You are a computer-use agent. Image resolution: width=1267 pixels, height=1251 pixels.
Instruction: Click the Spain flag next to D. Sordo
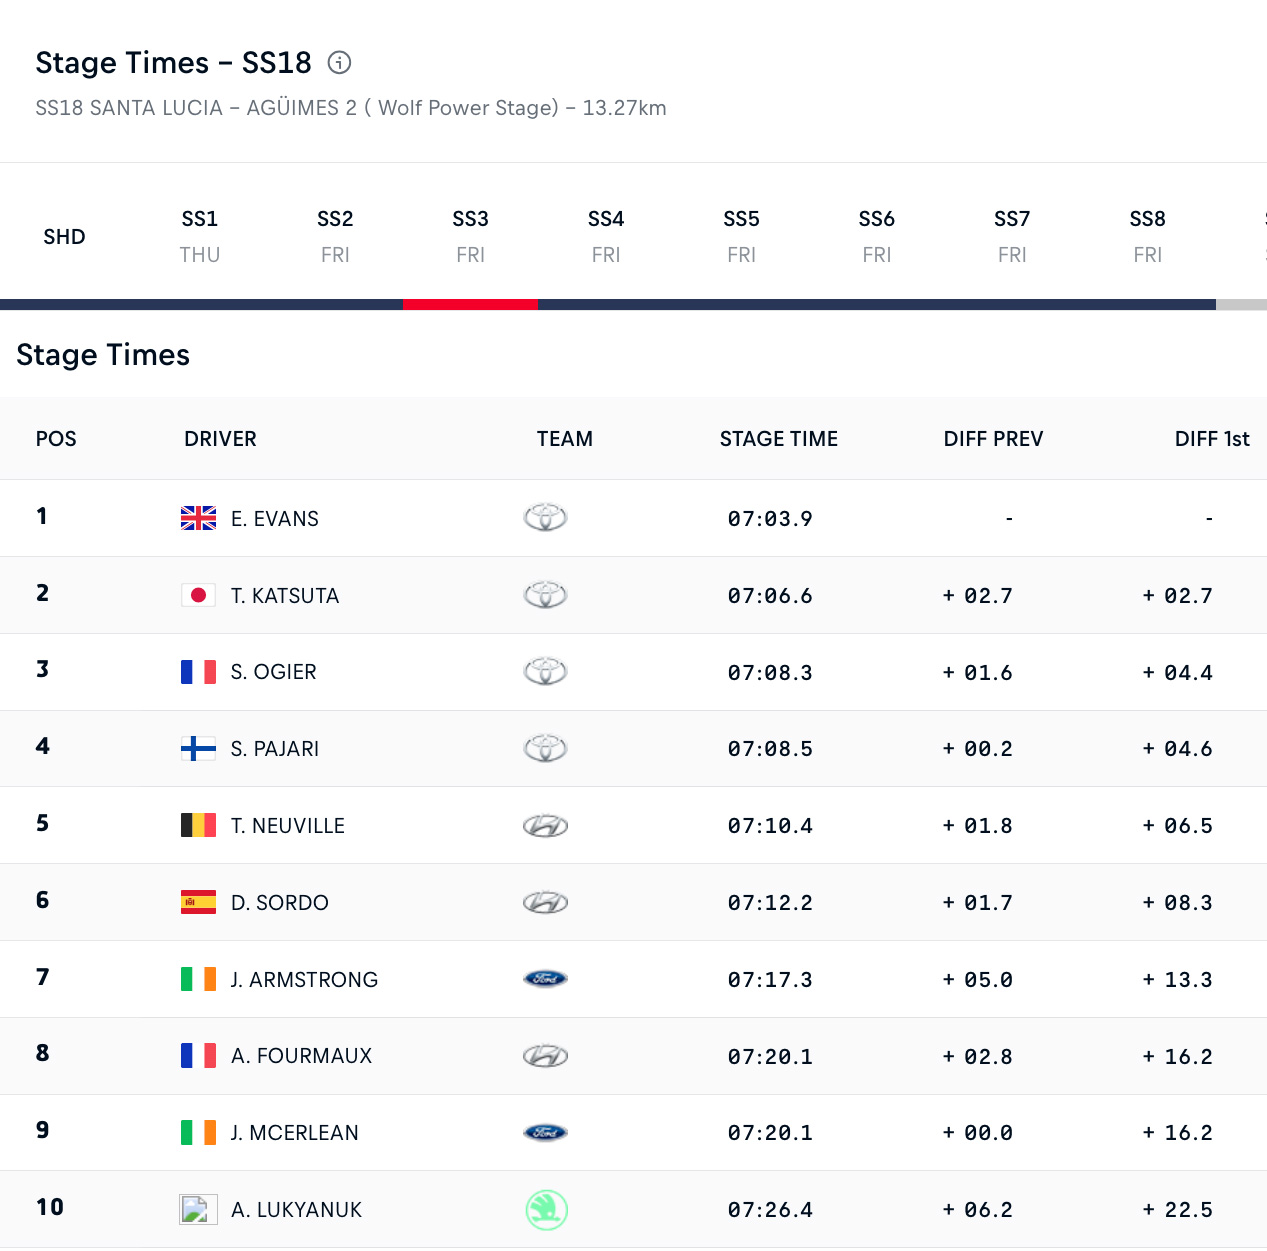pos(198,903)
